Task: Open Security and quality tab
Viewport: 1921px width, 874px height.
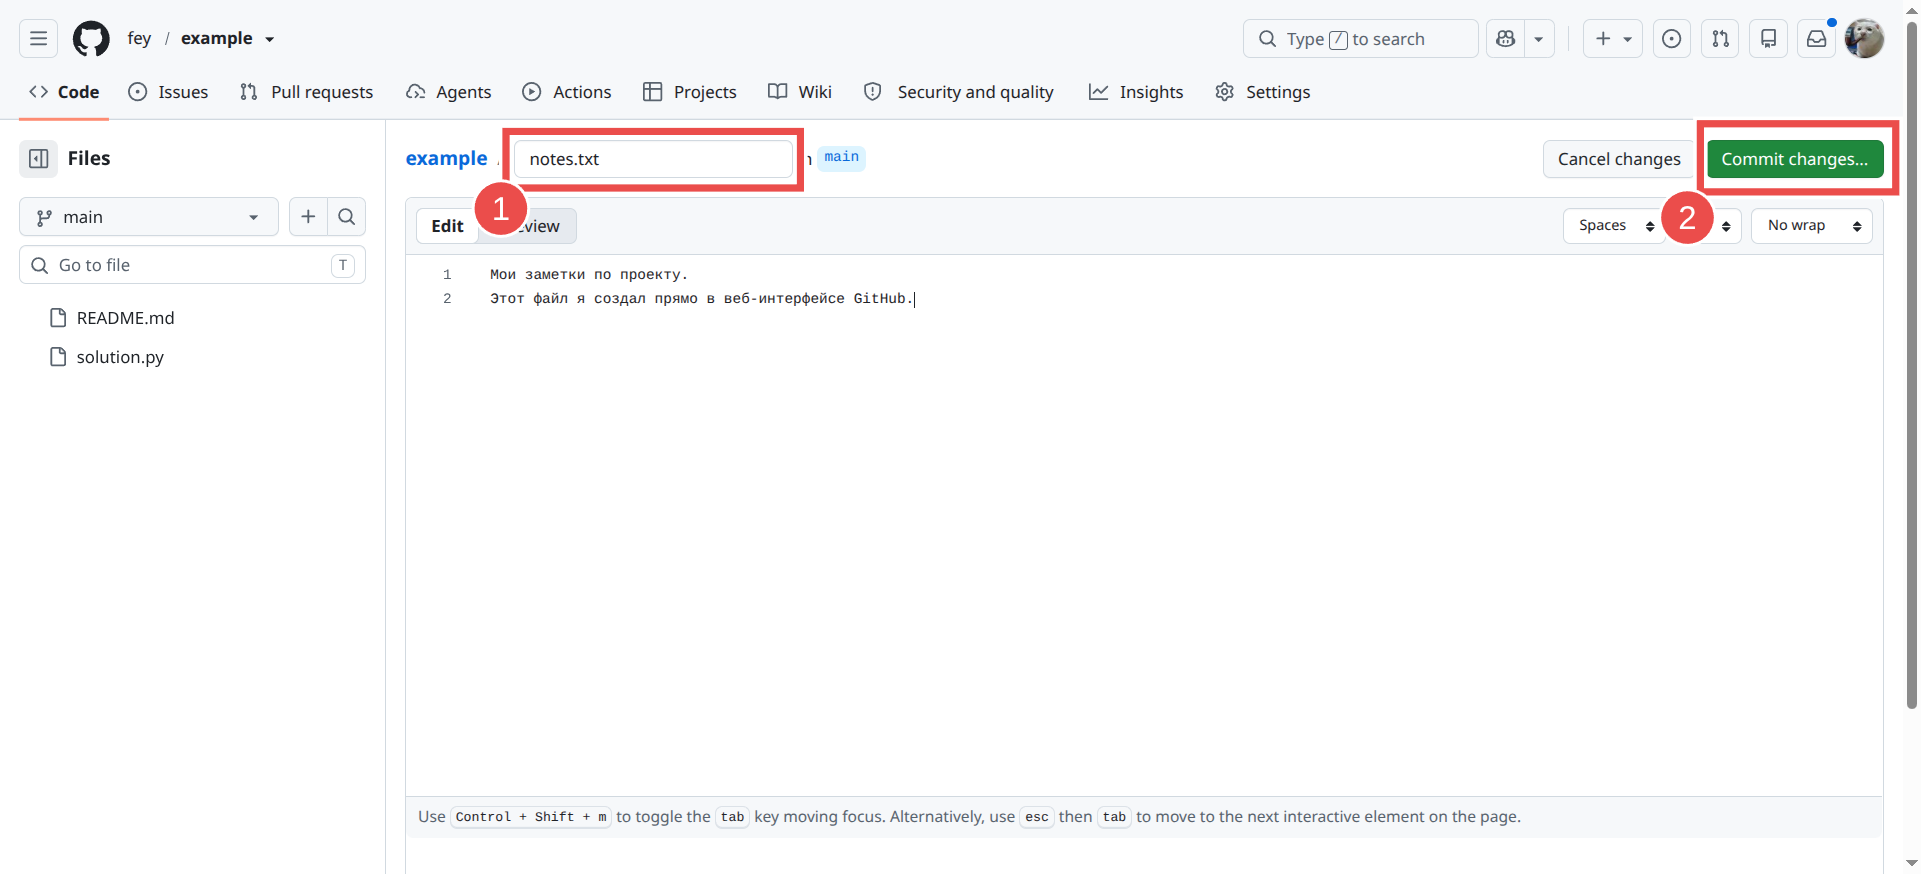Action: point(958,92)
